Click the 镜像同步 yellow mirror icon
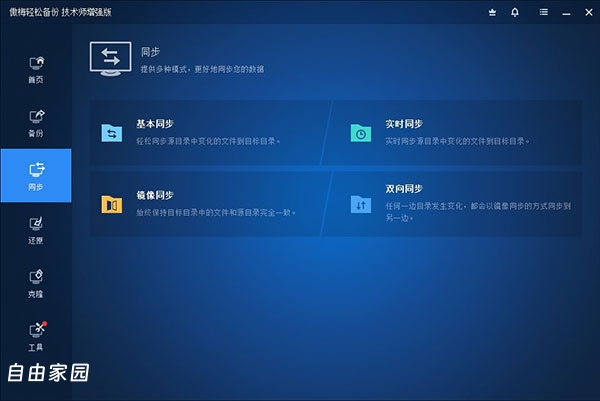 point(112,204)
